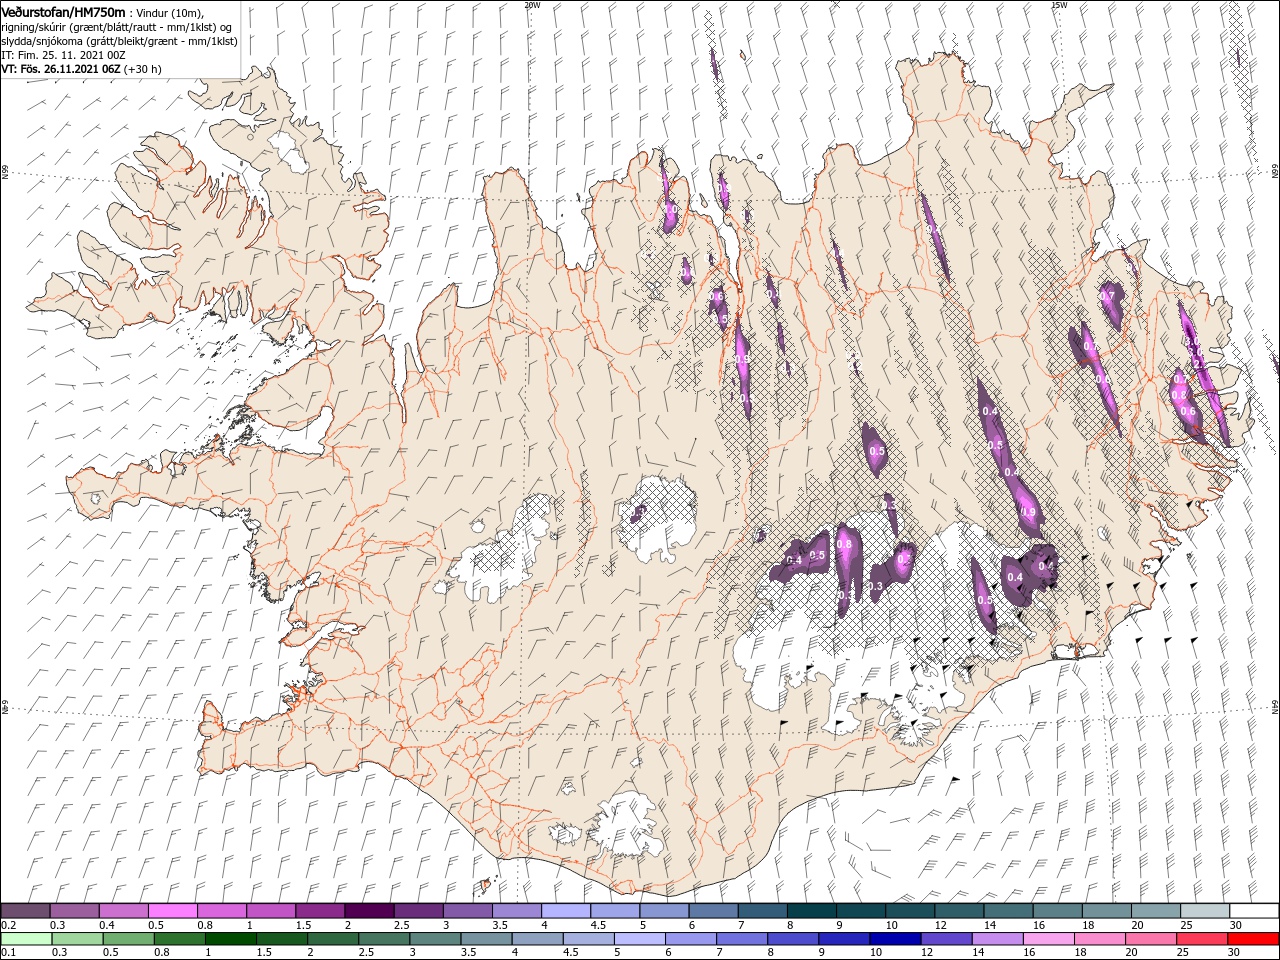
Task: Click the Veðurstofan/HM750m title text
Action: click(x=63, y=12)
